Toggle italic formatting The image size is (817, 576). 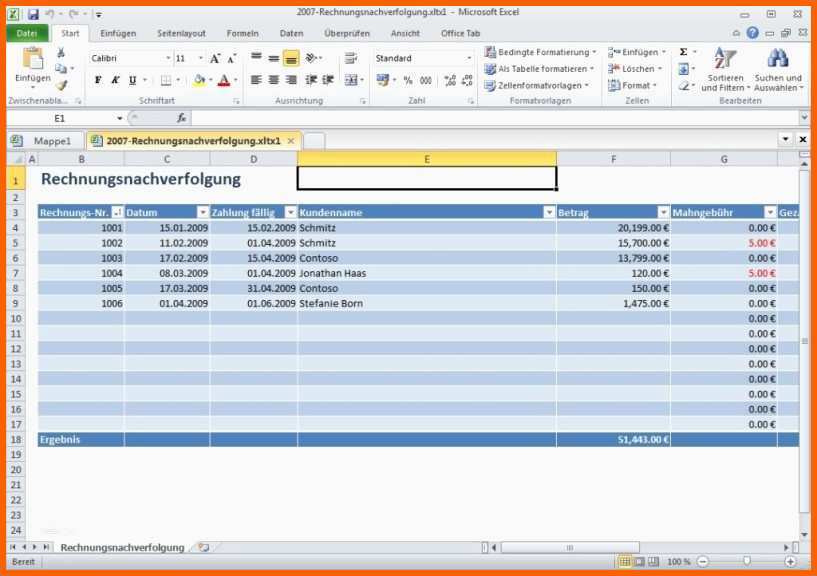[x=115, y=80]
